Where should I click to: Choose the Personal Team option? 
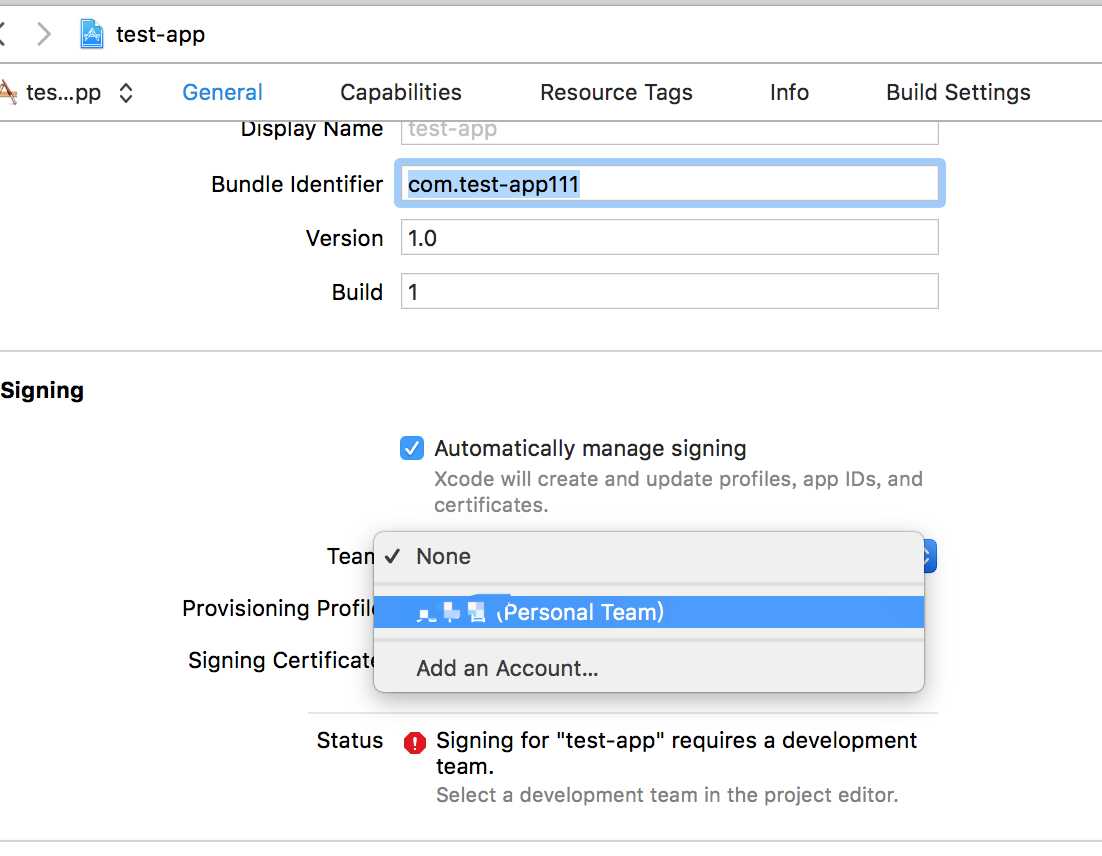coord(649,612)
